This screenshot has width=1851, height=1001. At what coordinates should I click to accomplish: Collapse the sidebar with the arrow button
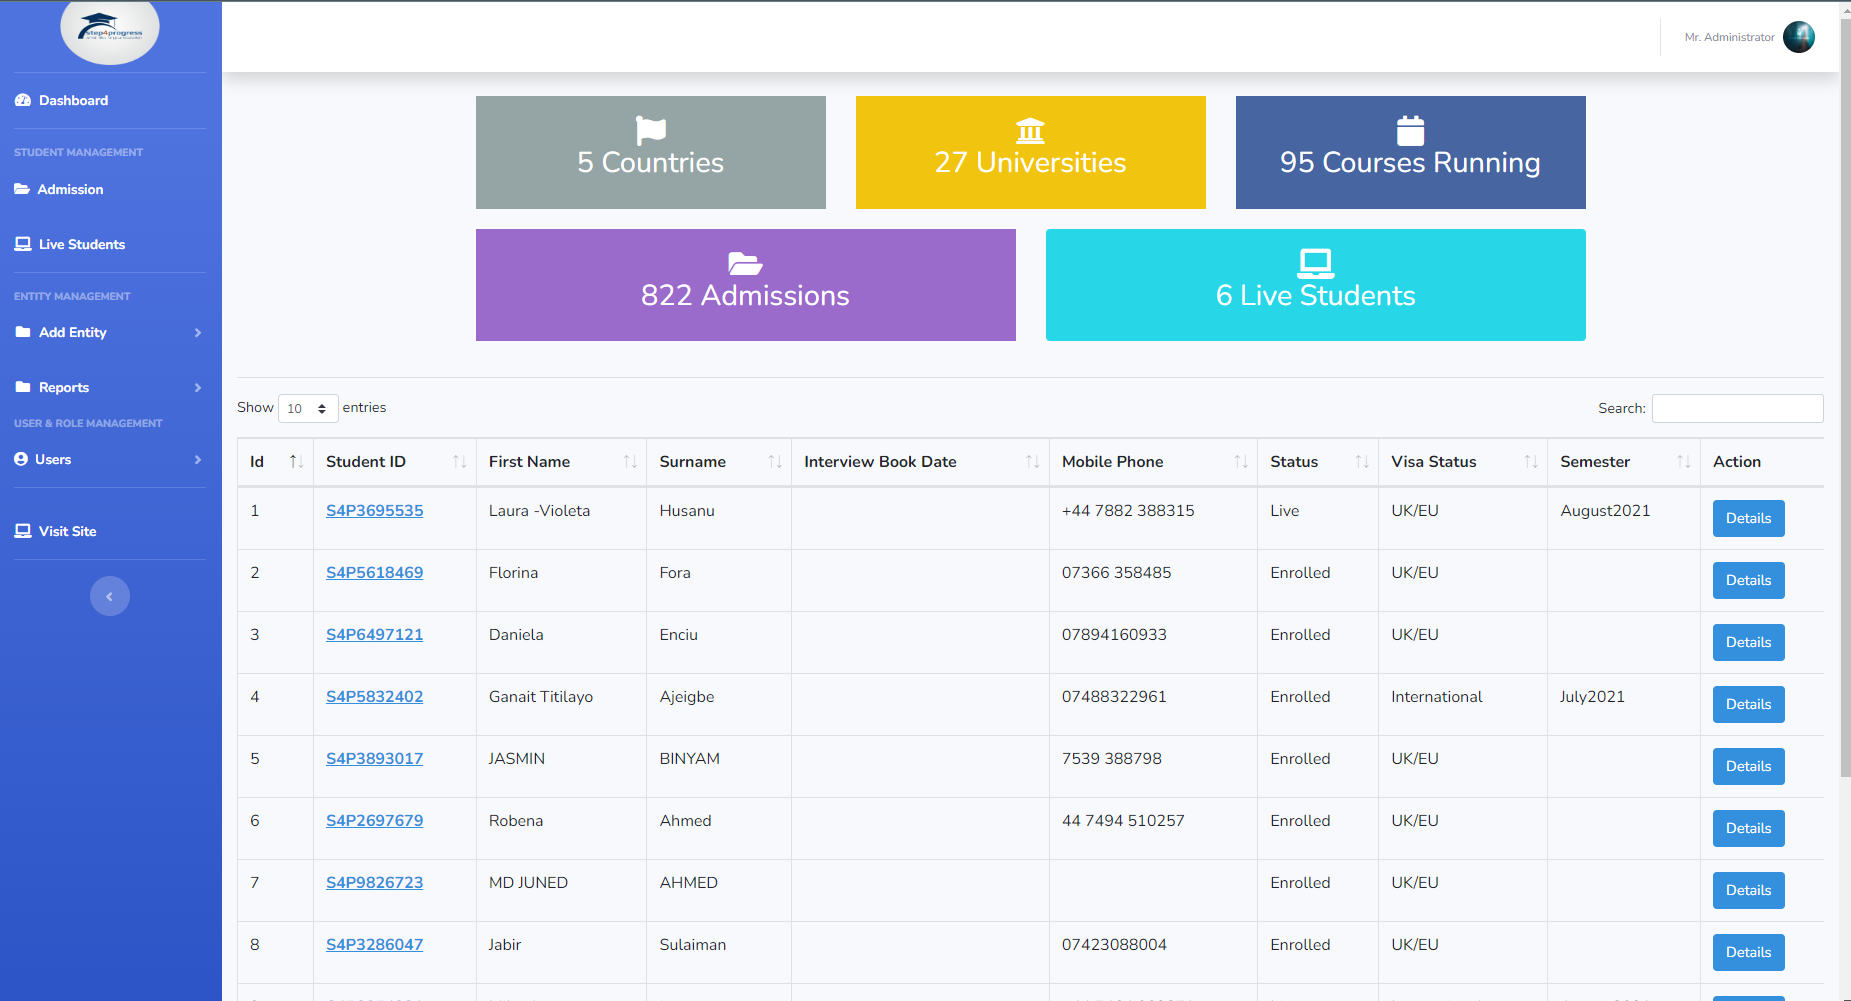(x=110, y=596)
